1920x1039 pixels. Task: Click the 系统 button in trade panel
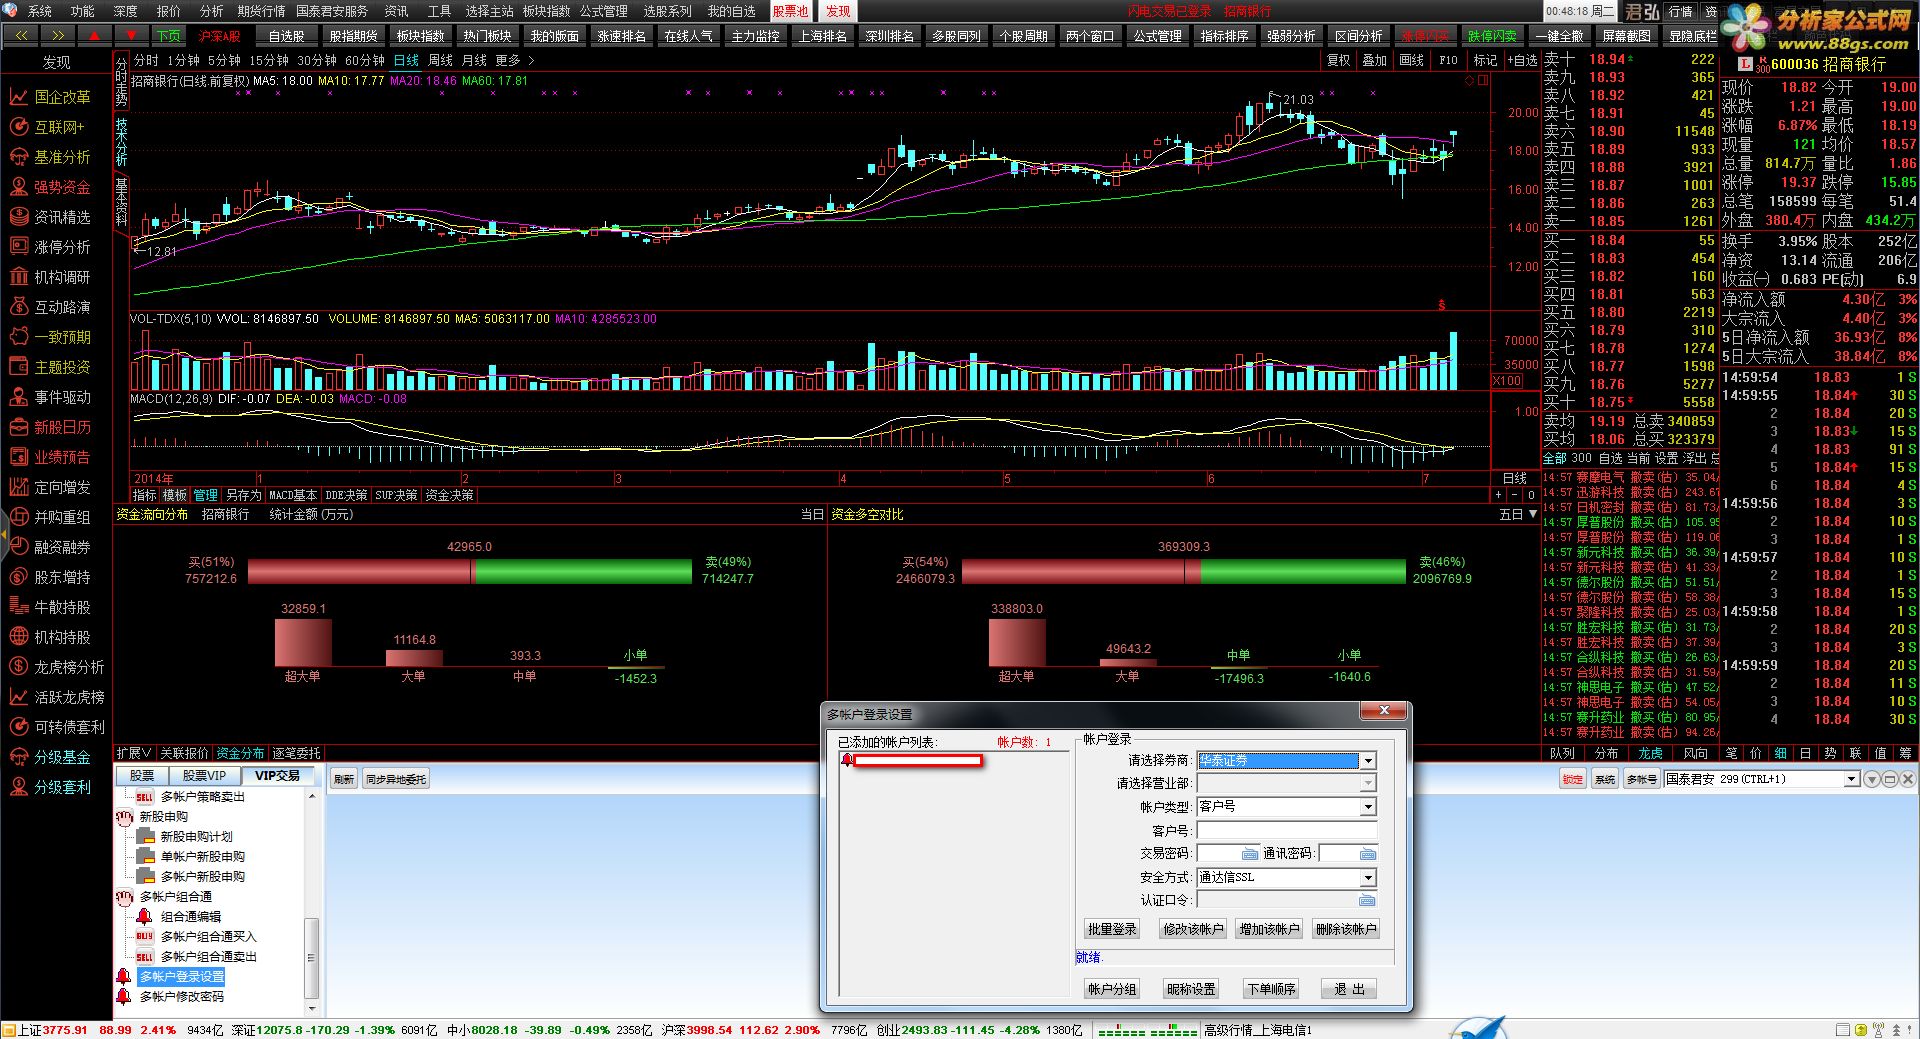1604,780
